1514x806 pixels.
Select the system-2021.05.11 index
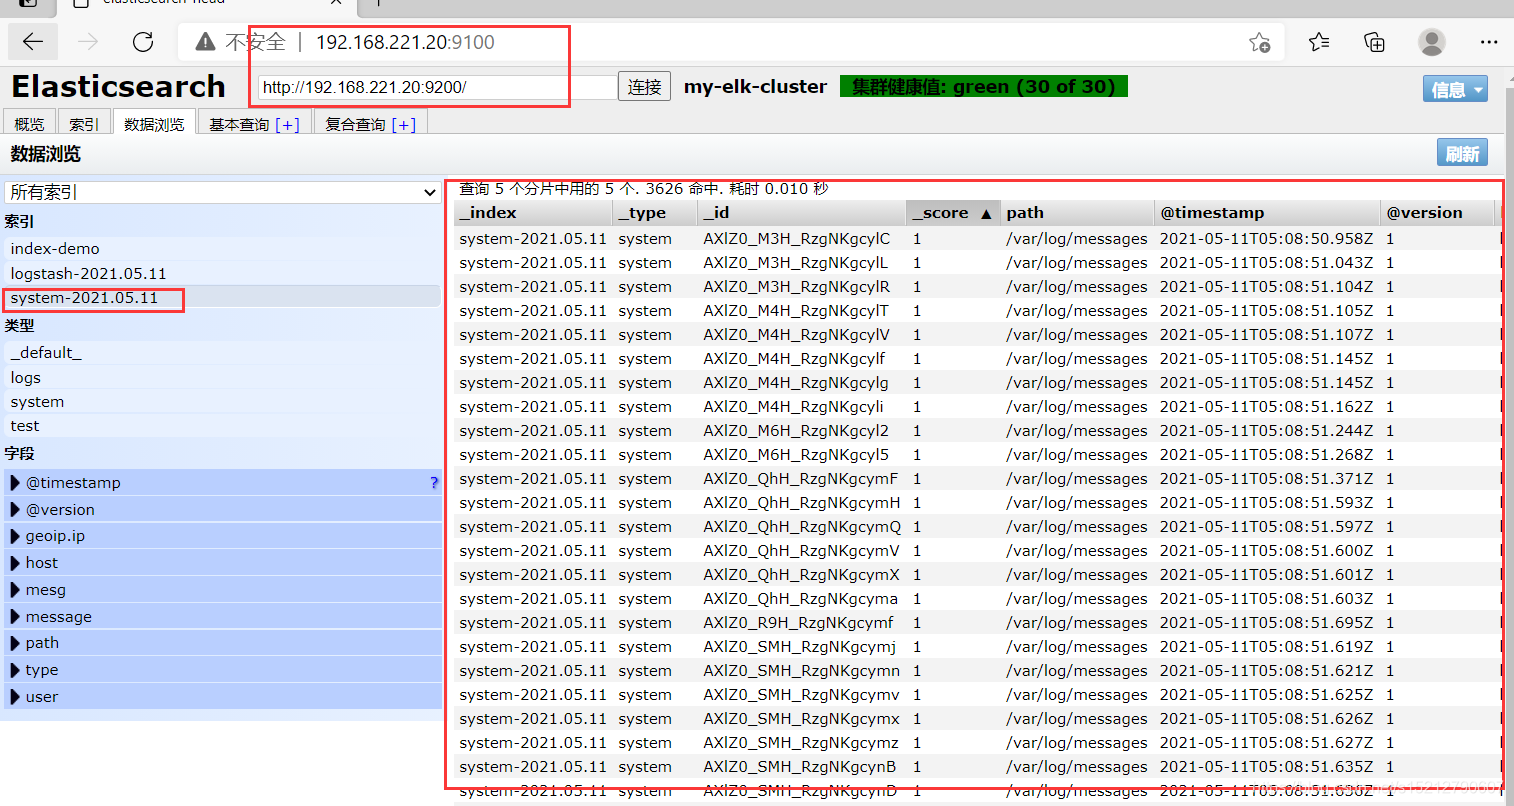222,297
